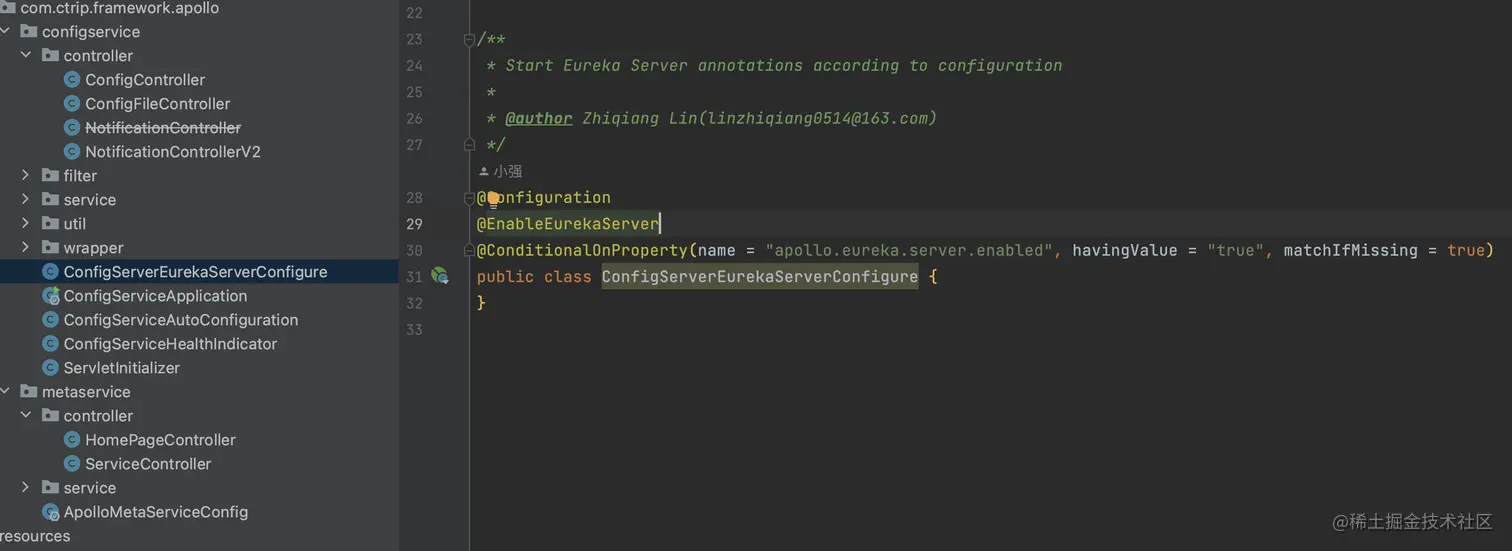Fold the annotations at @Configuration line
1512x551 pixels.
click(x=469, y=198)
